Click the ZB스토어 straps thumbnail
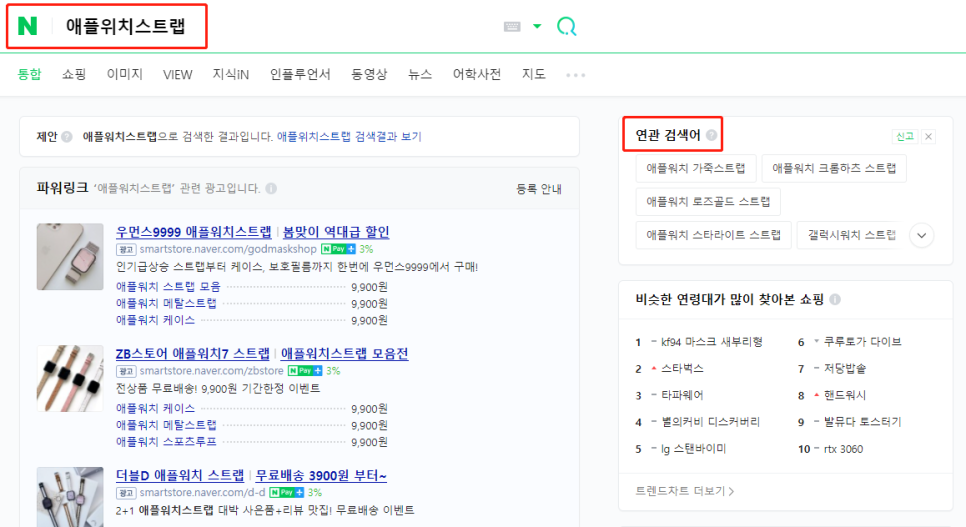The width and height of the screenshot is (966, 527). click(70, 378)
